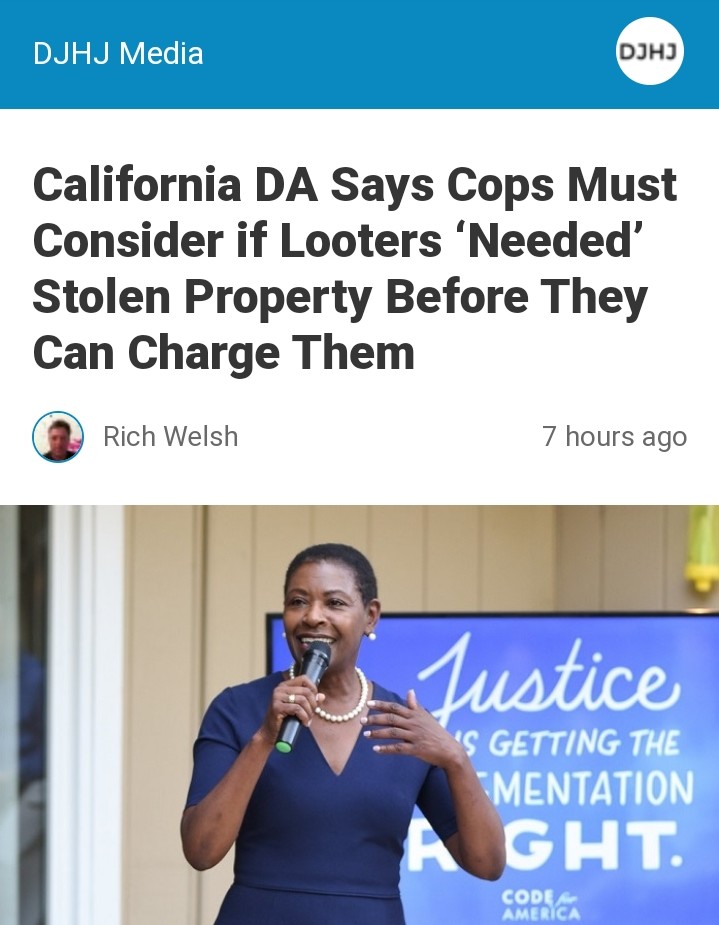This screenshot has width=719, height=925.
Task: Open the California DA article headline
Action: [355, 268]
